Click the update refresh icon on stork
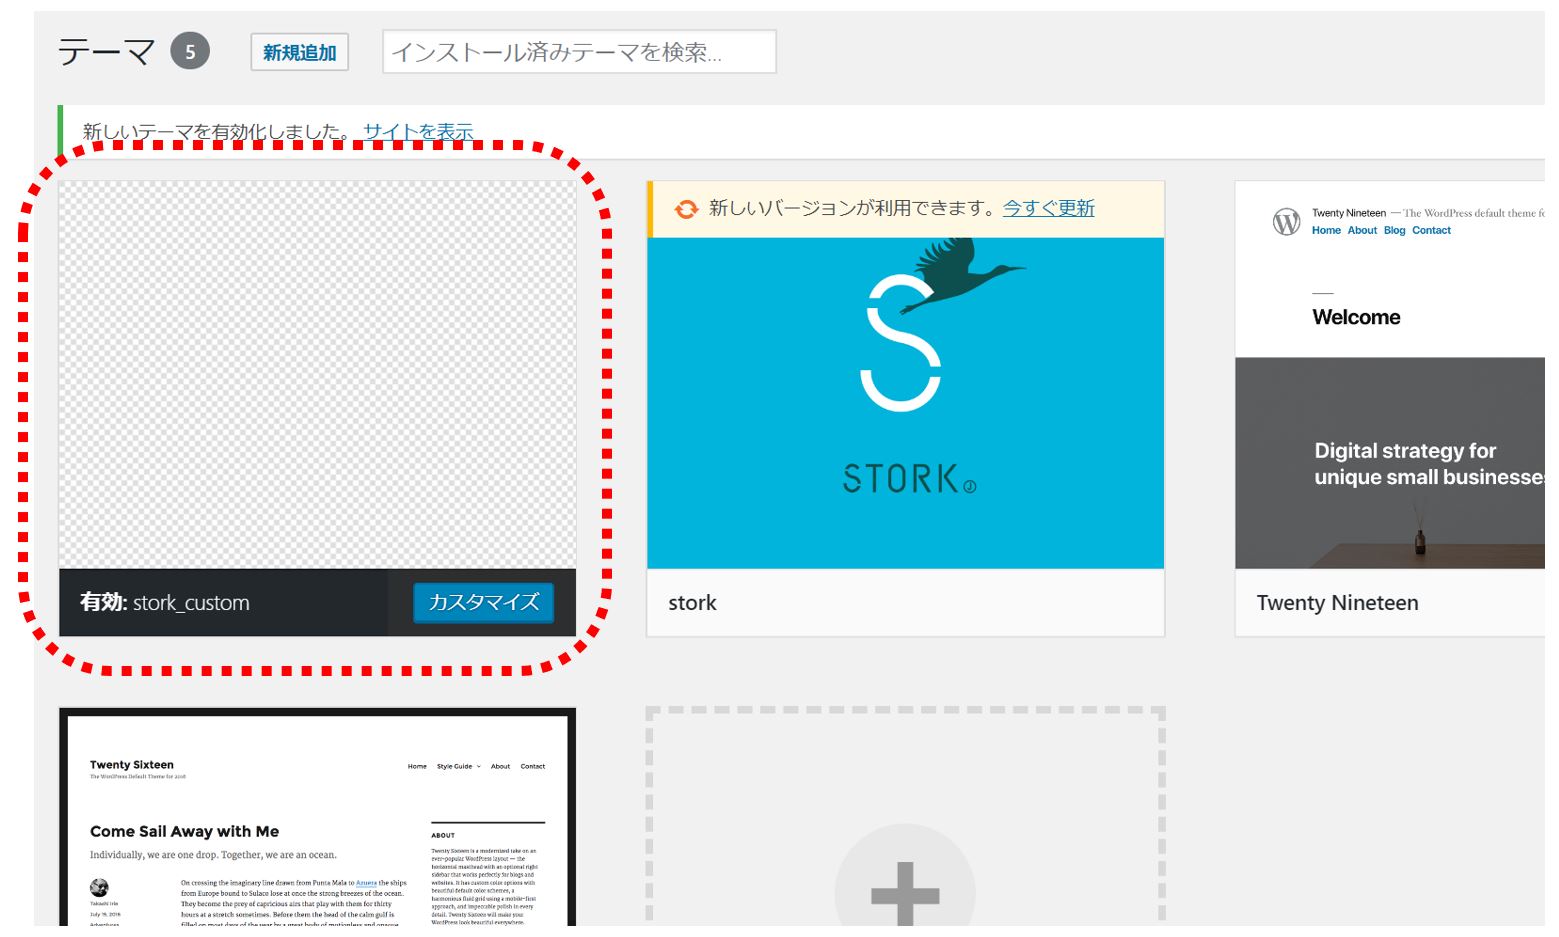The width and height of the screenshot is (1559, 937). point(686,209)
